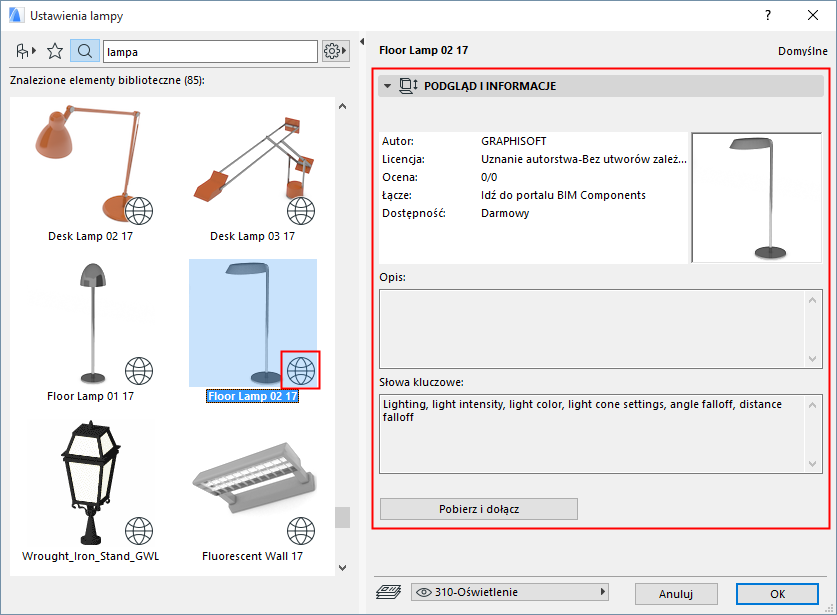The image size is (837, 615).
Task: Click the preview panel icon next to PODGLĄD
Action: tap(408, 86)
